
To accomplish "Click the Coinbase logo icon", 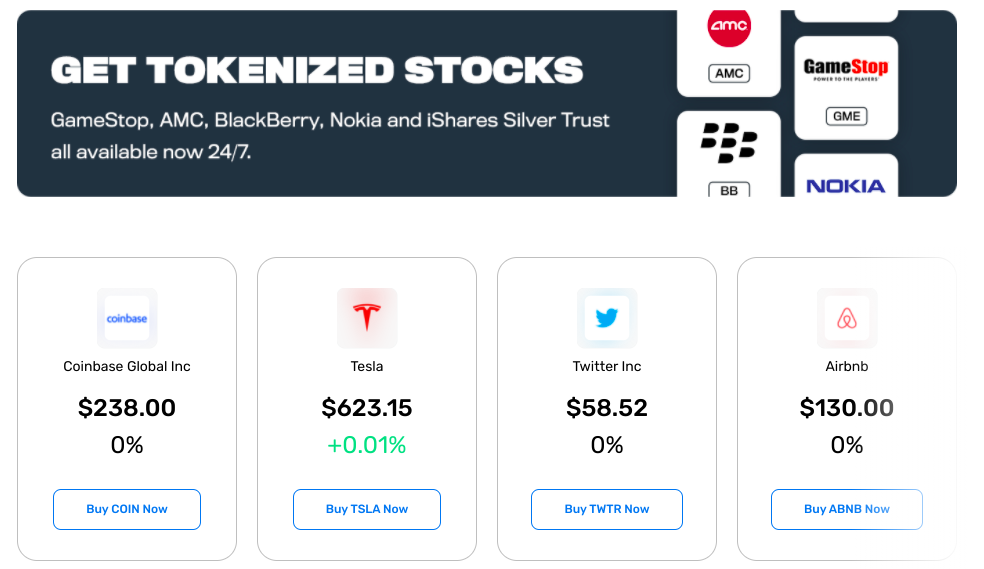I will pos(127,318).
